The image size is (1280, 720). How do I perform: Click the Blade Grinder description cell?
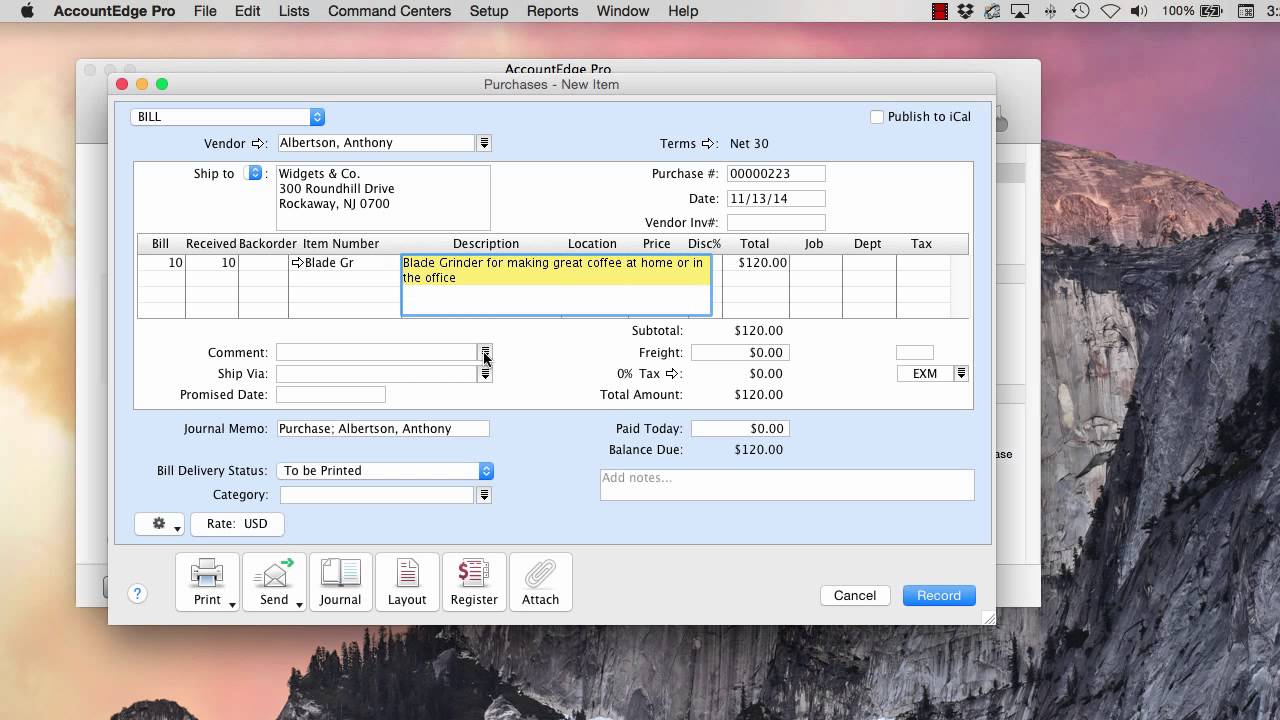pos(556,285)
